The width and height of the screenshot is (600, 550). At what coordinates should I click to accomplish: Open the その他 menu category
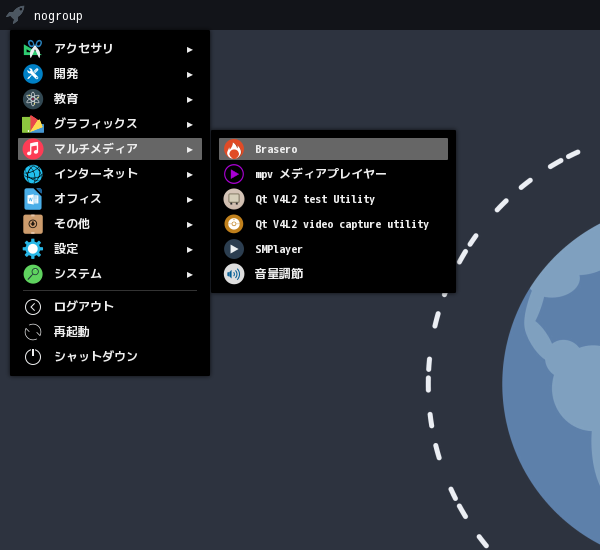pyautogui.click(x=110, y=224)
